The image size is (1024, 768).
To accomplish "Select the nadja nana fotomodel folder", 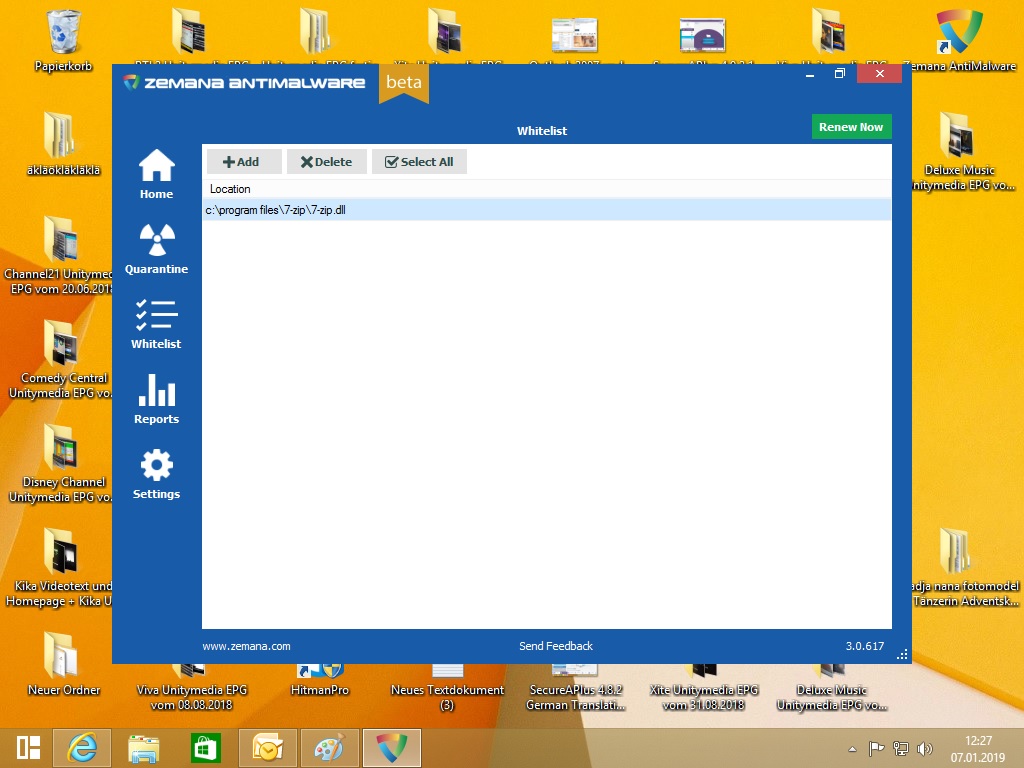I will point(965,568).
